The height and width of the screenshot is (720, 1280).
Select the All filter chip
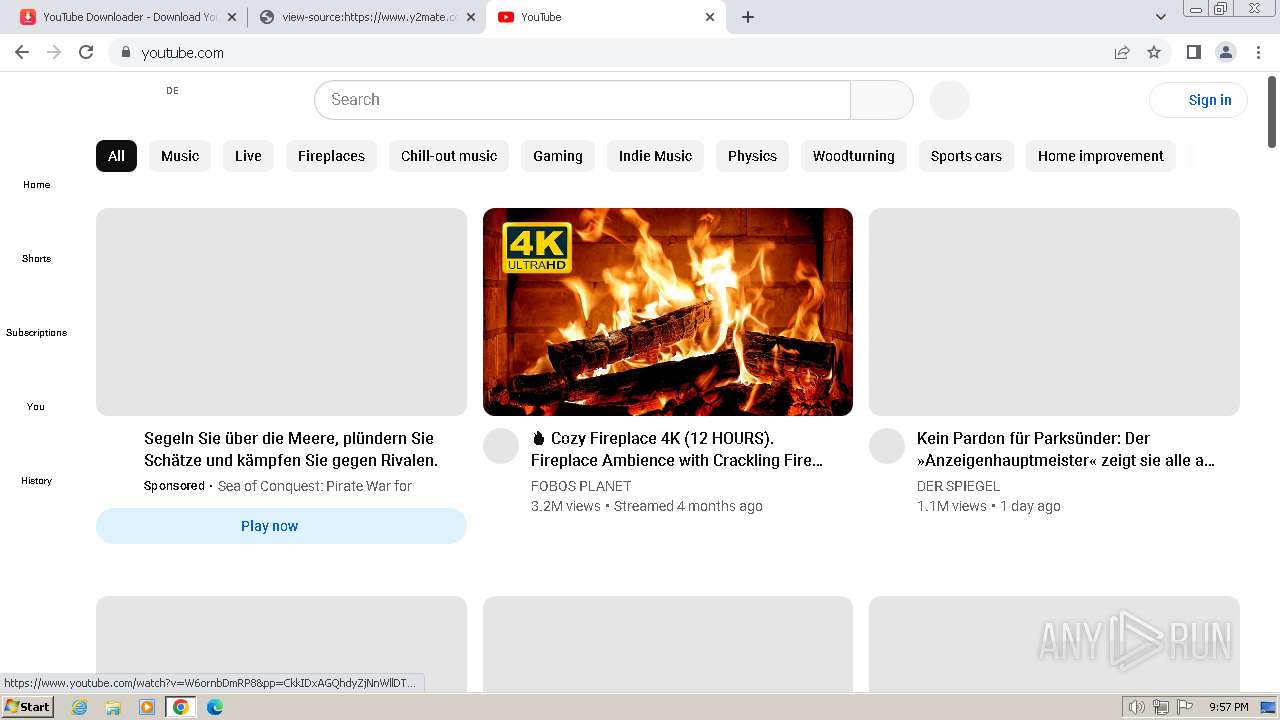tap(116, 156)
